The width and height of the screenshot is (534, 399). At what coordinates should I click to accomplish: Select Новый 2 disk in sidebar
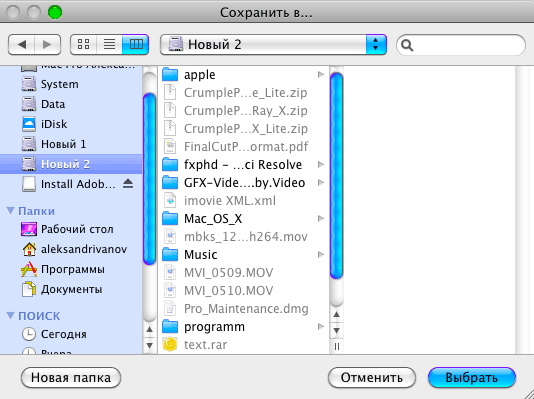point(71,164)
